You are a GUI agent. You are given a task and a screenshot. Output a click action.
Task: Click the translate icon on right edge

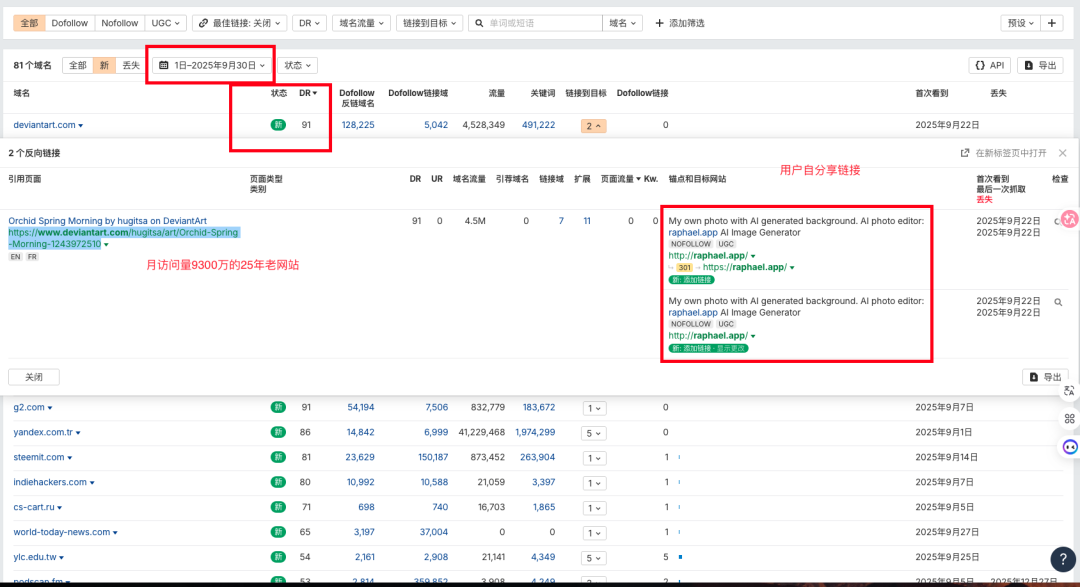click(1069, 391)
